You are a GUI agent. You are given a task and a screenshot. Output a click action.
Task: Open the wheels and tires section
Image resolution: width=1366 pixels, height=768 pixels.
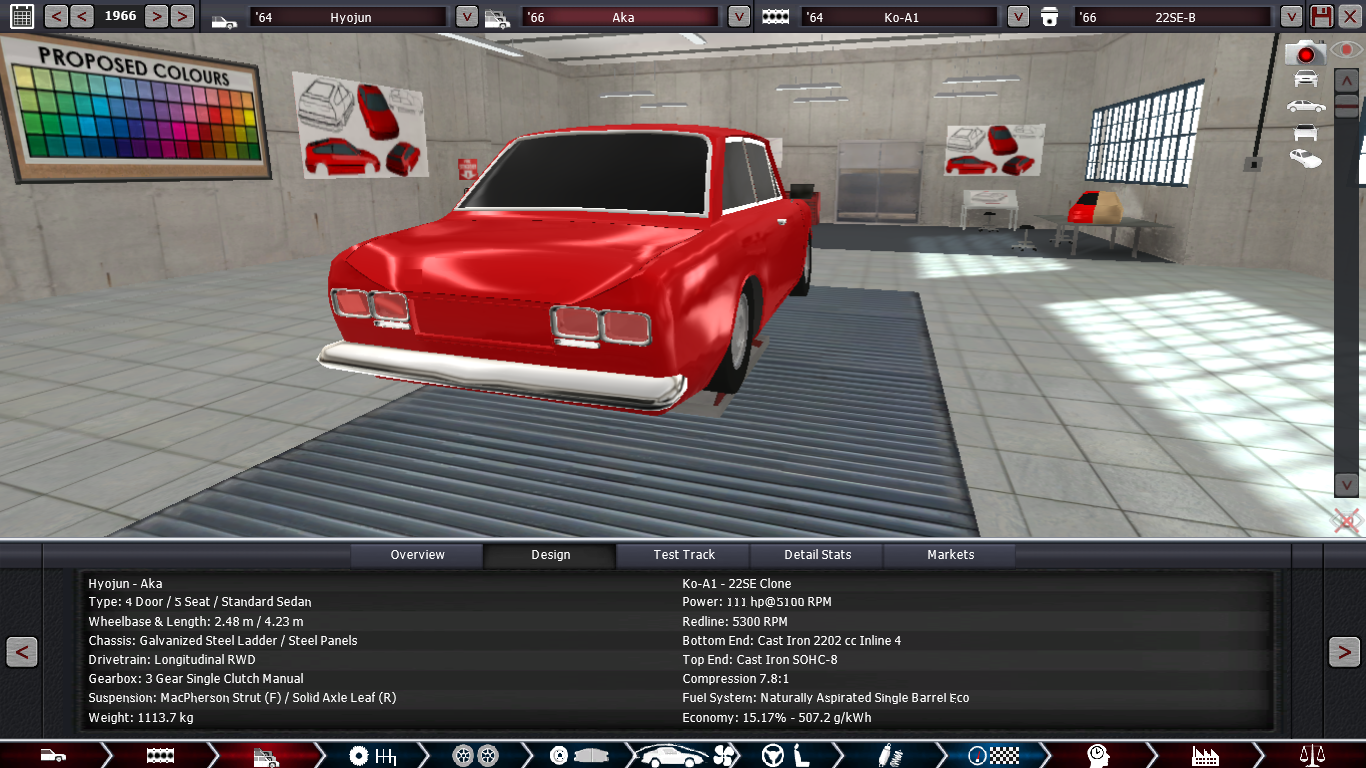475,755
